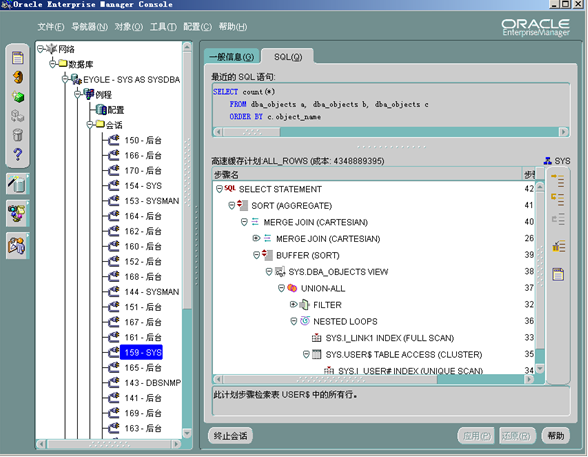Collapse the 例程 tree node
The height and width of the screenshot is (457, 588).
(77, 94)
